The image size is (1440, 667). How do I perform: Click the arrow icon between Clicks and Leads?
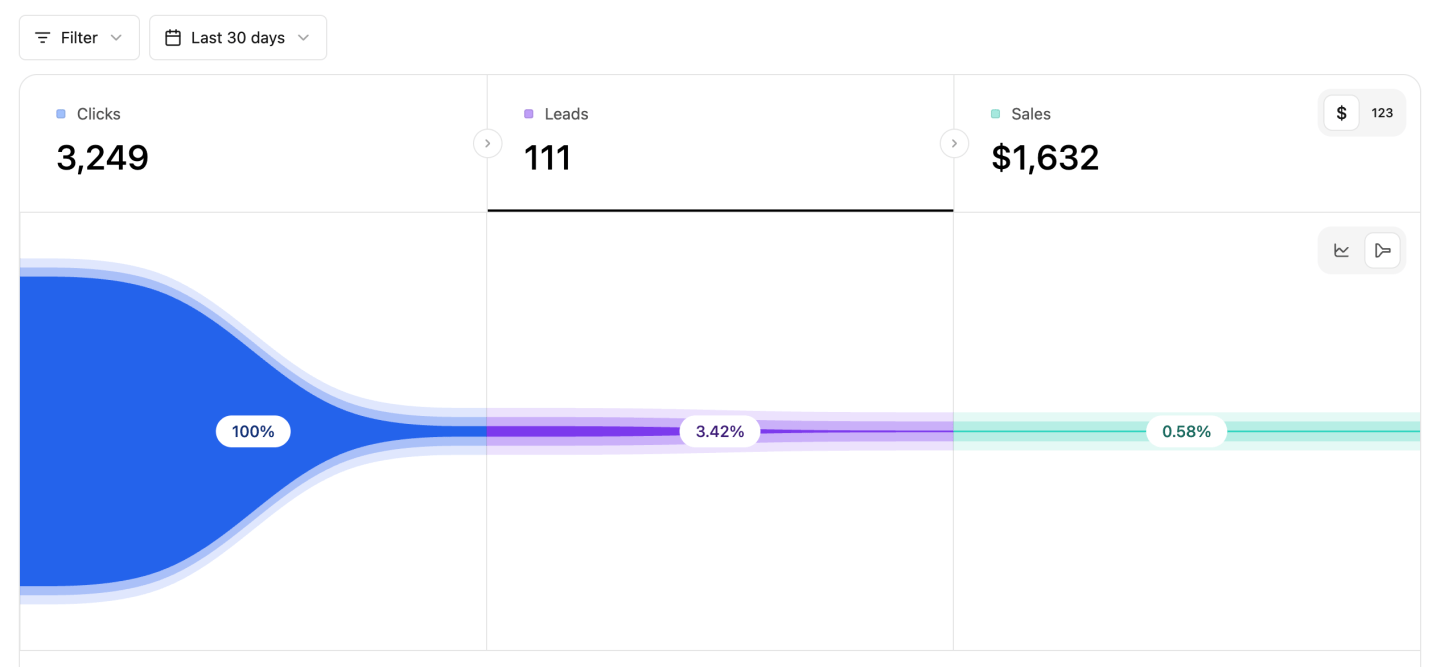(487, 144)
